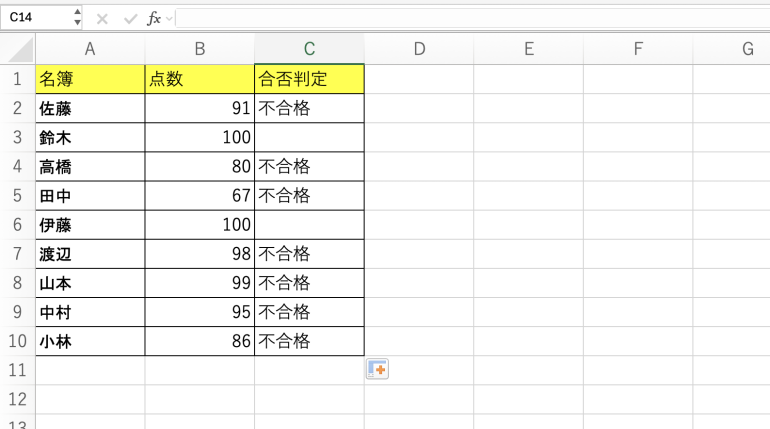
Task: Select row 1 header
Action: [17, 79]
